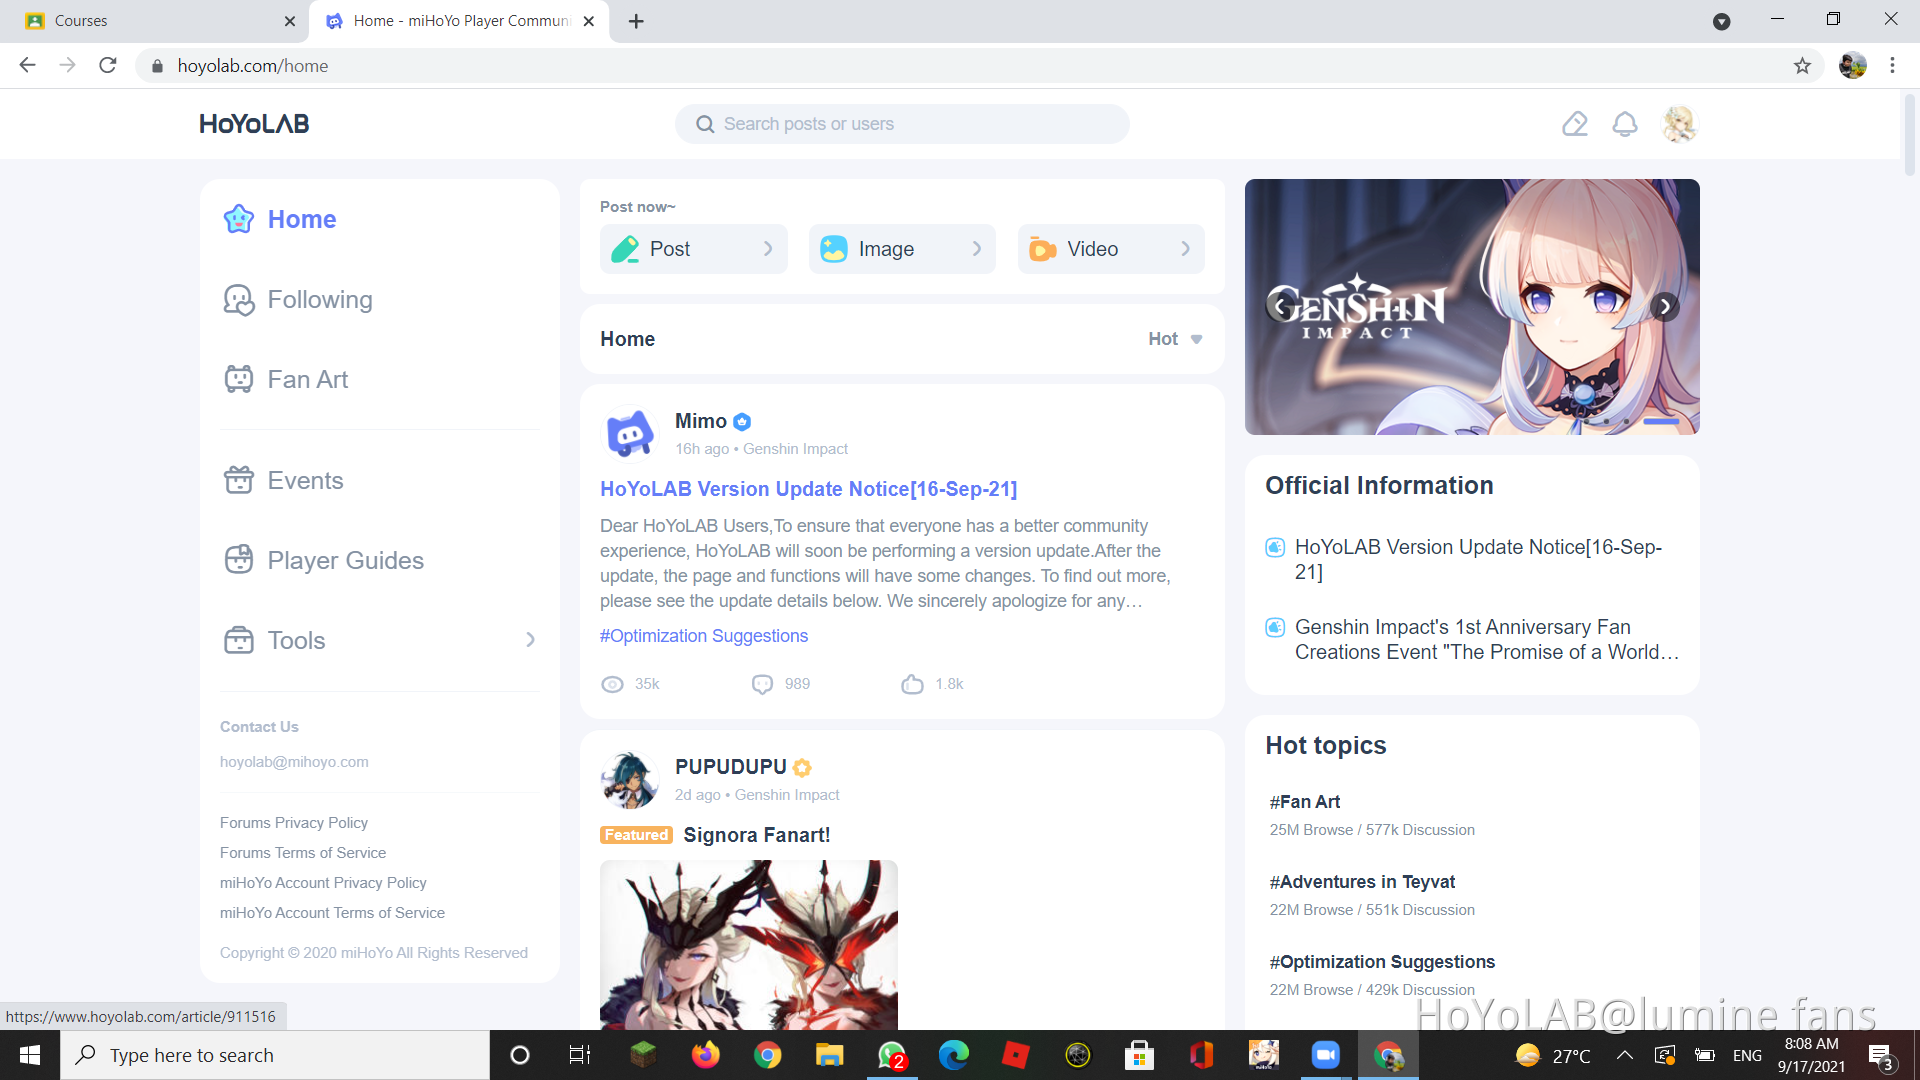
Task: Create a new Post
Action: [x=694, y=249]
